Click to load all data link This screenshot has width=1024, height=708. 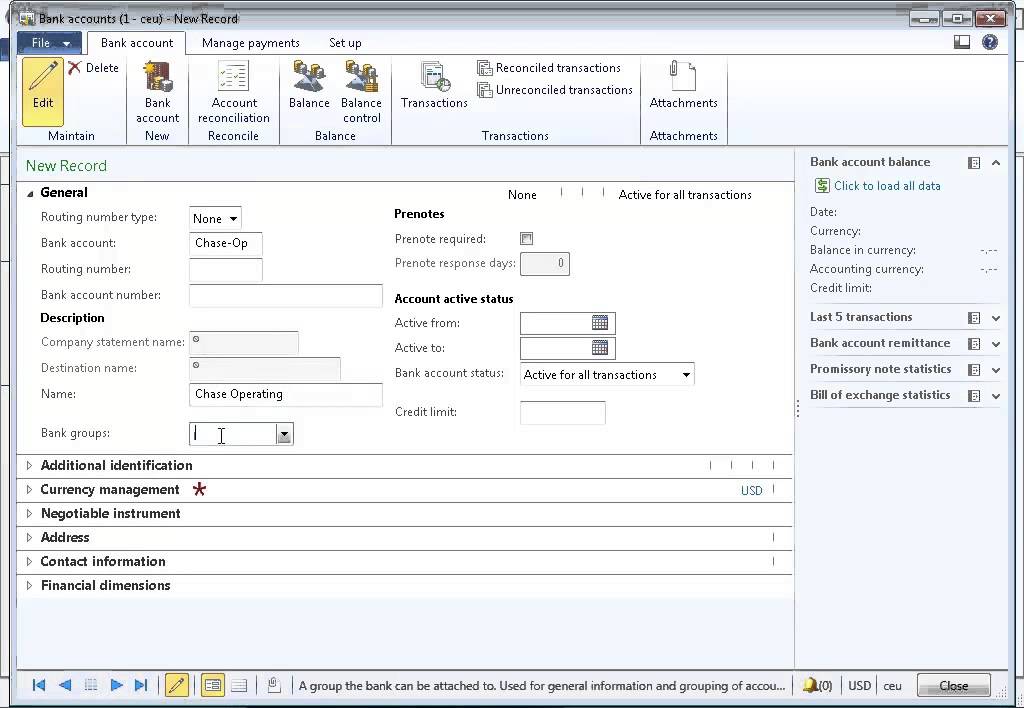pos(887,185)
